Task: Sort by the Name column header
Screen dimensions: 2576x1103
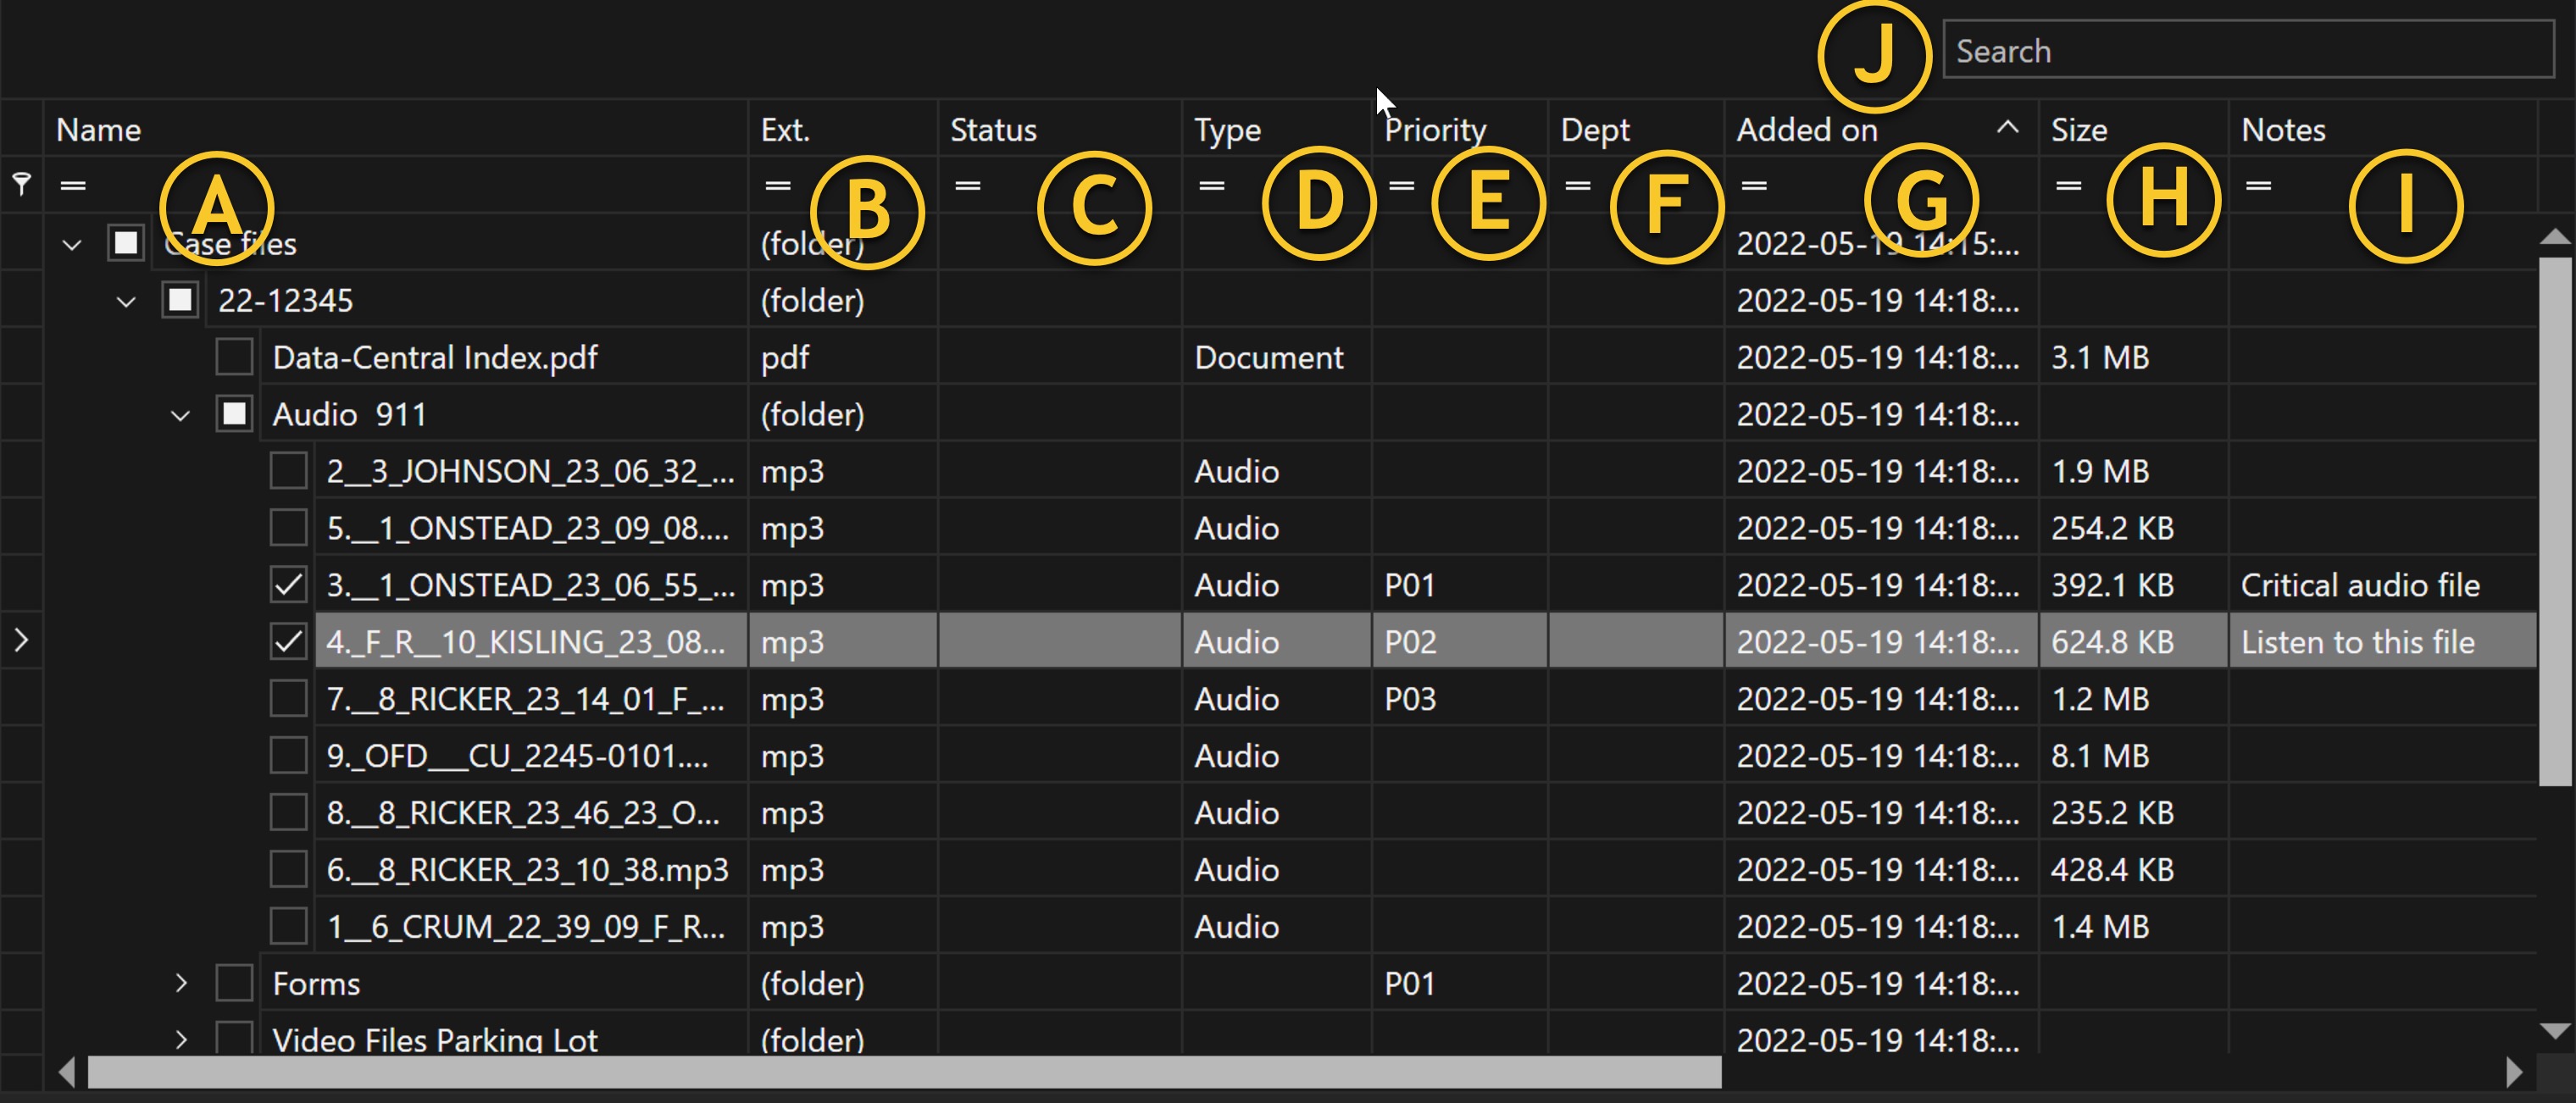Action: pyautogui.click(x=395, y=129)
